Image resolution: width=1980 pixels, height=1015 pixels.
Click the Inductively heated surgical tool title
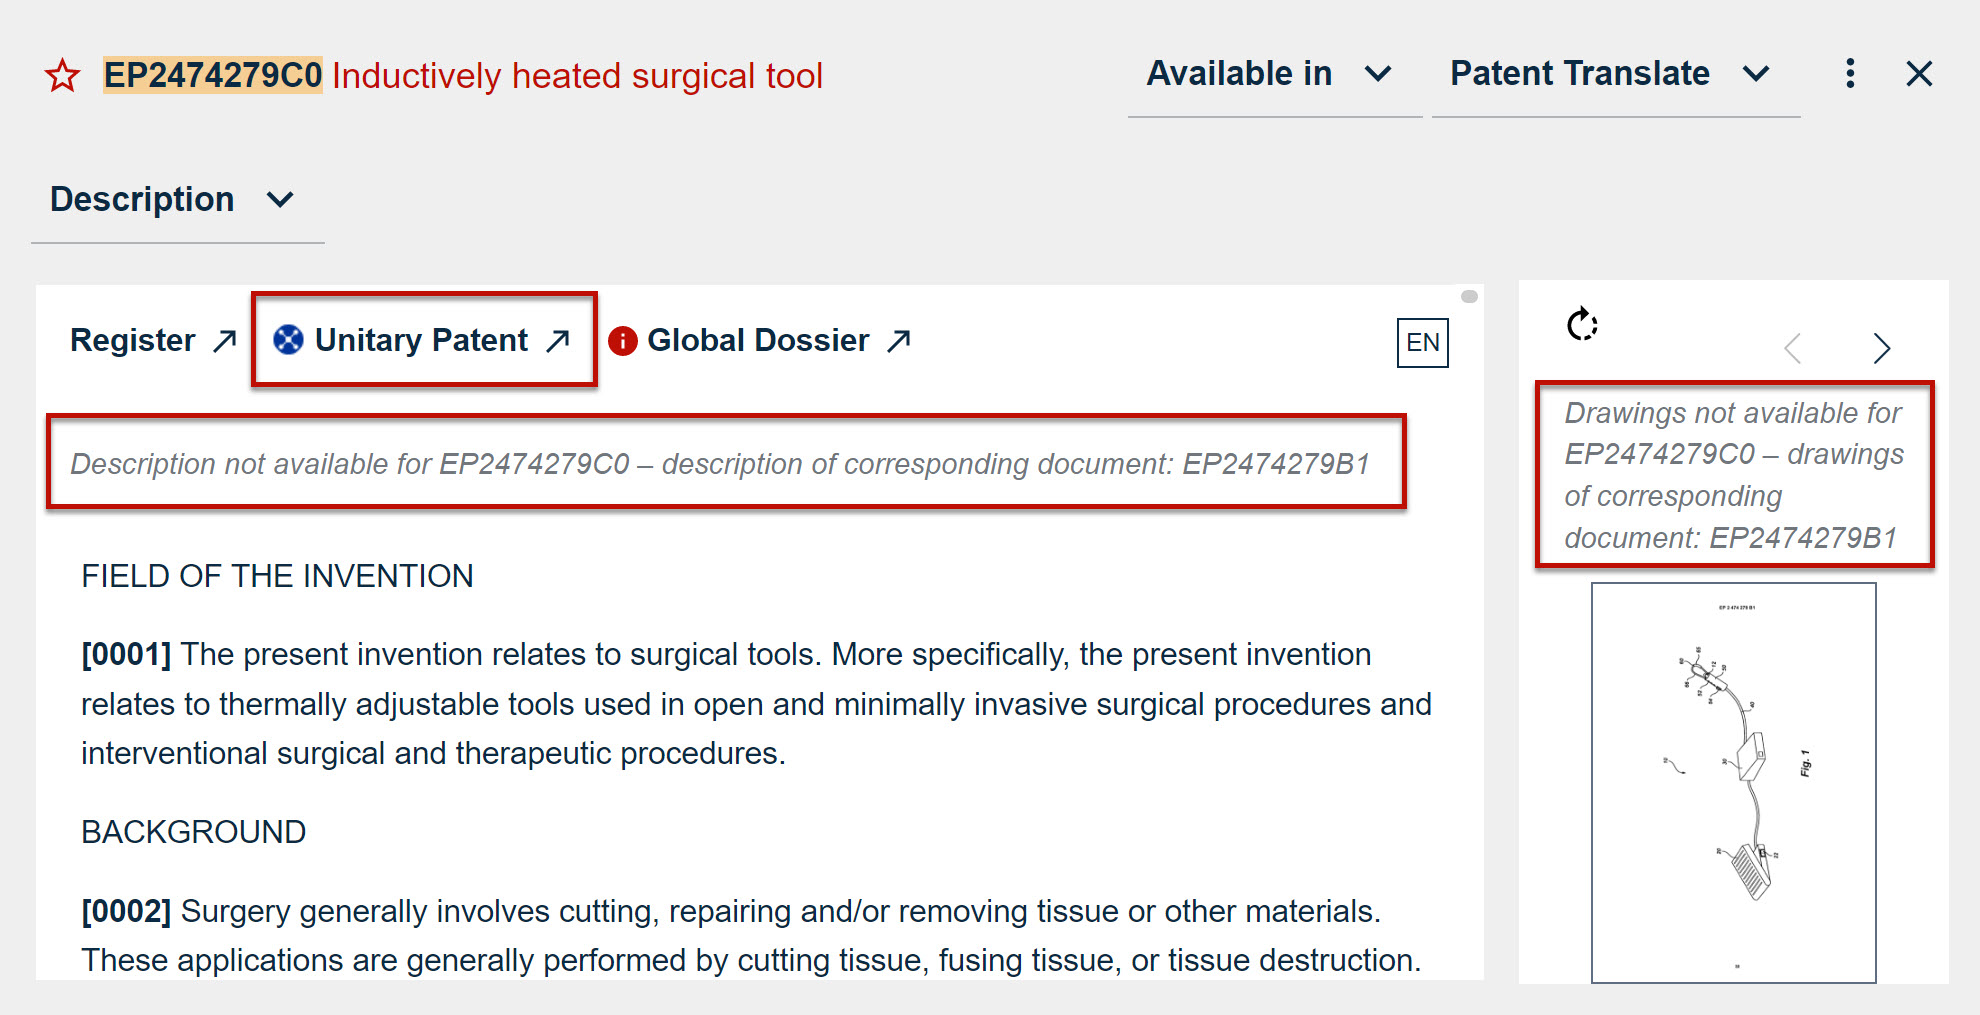click(577, 76)
